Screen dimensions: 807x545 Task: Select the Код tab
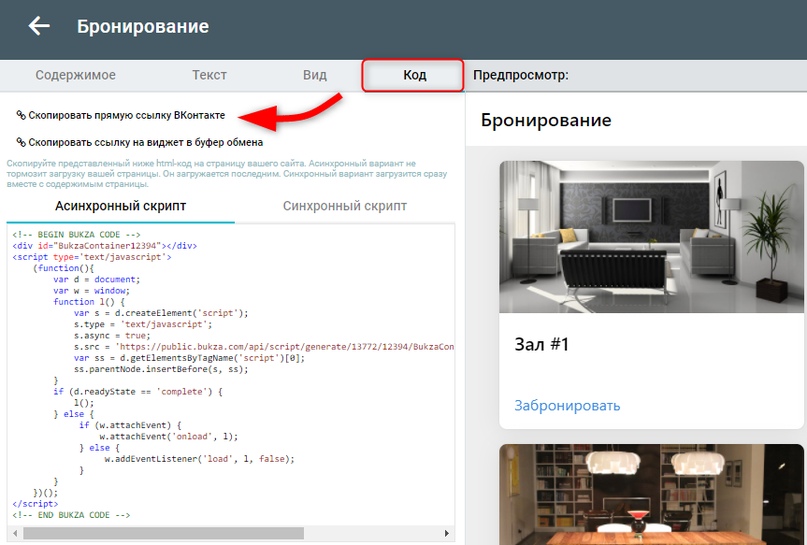(414, 75)
